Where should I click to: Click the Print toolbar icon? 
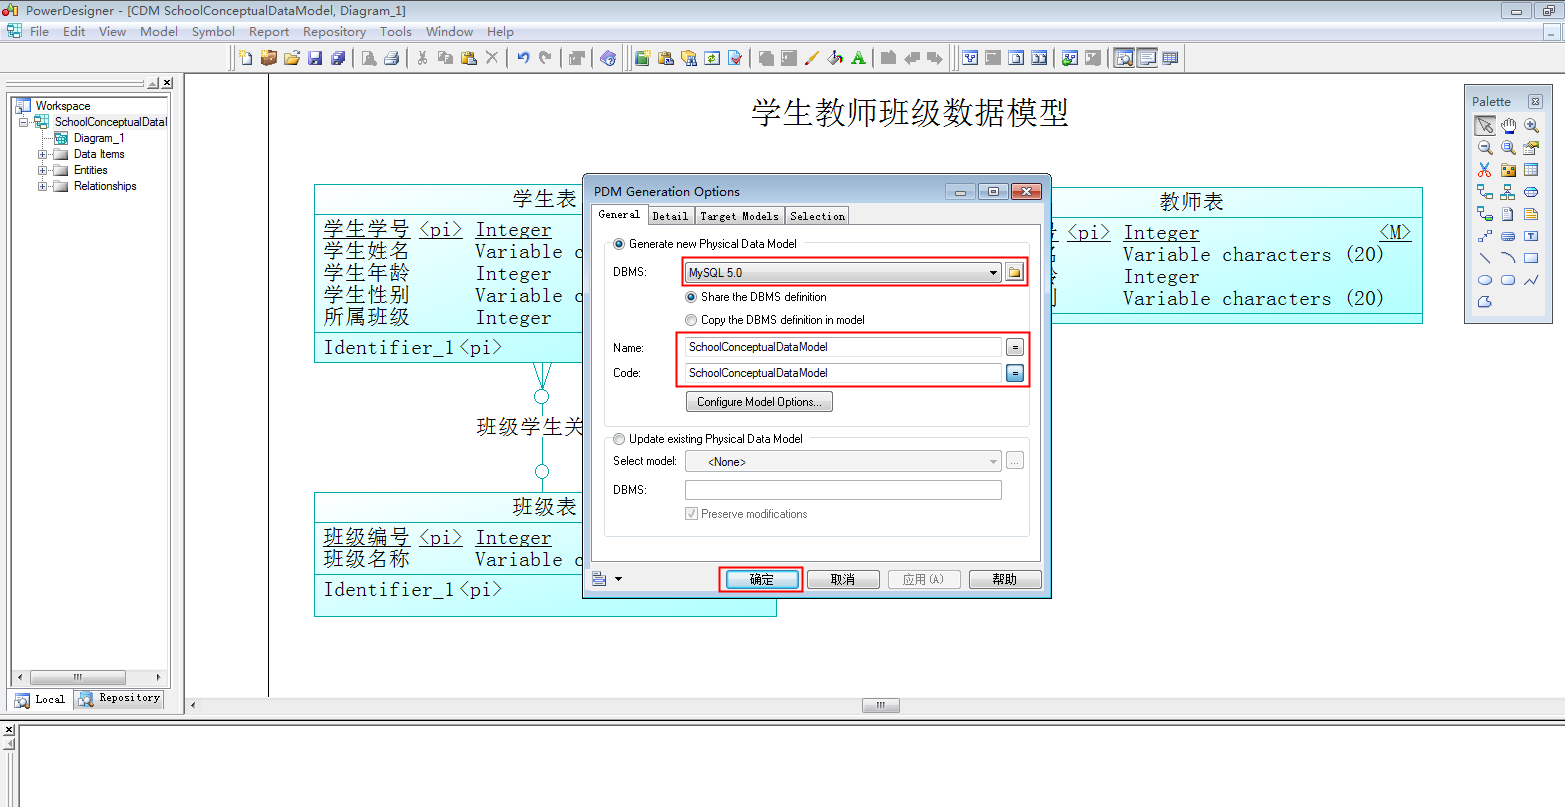[x=391, y=58]
